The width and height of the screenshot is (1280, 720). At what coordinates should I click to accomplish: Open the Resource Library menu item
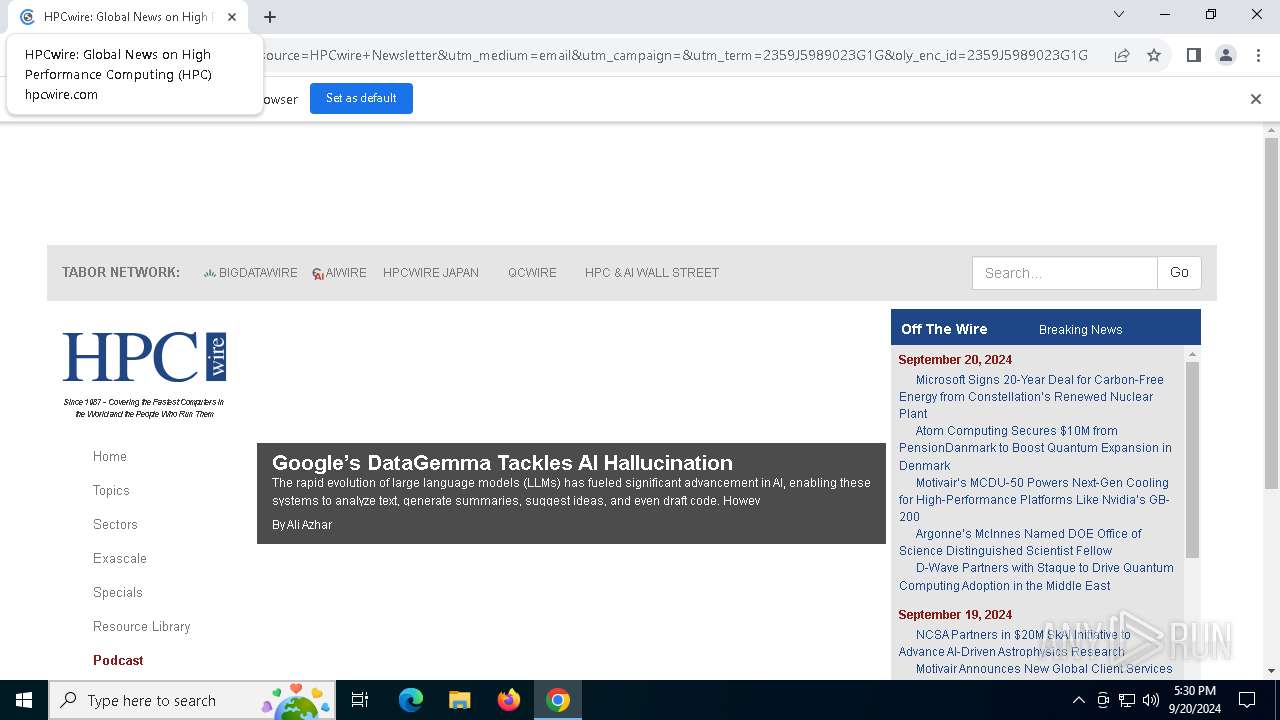coord(141,626)
